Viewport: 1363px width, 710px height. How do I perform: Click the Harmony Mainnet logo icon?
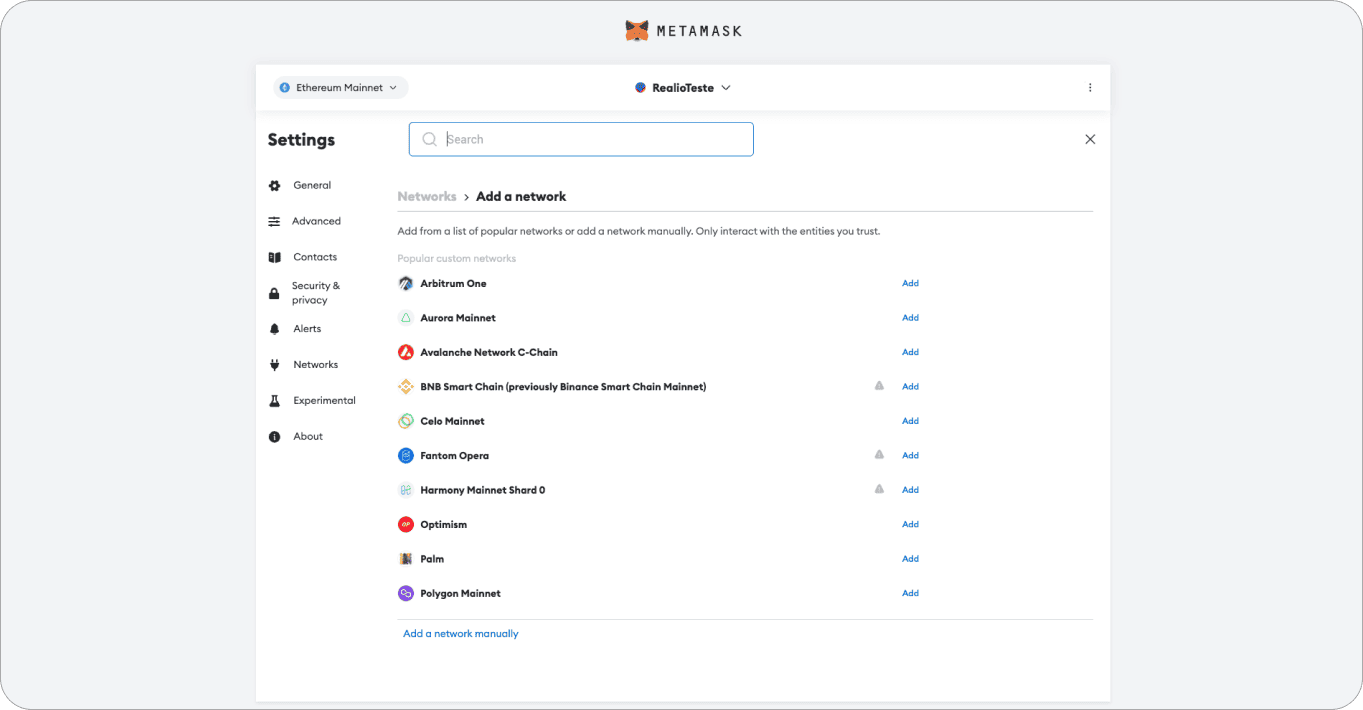[406, 491]
